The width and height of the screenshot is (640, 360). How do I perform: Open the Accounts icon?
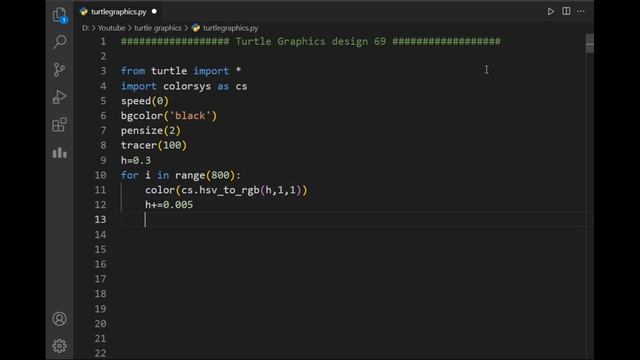60,319
